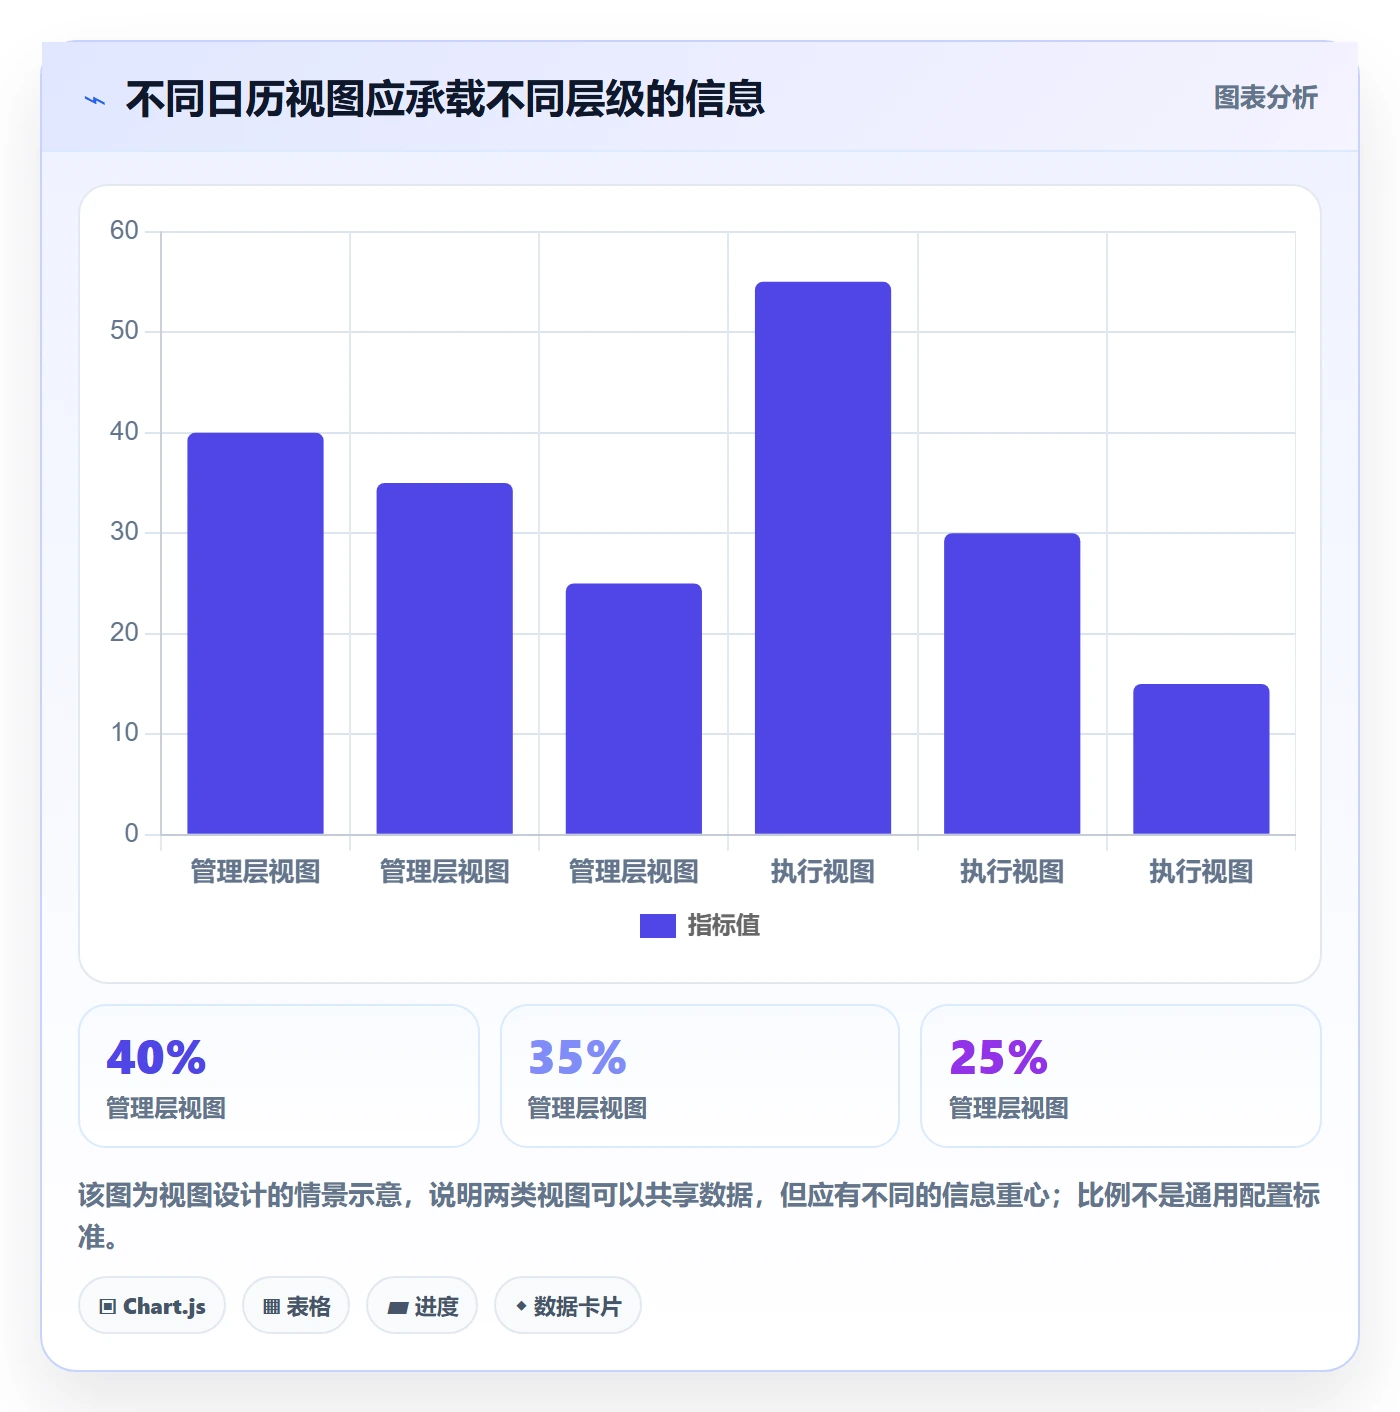The height and width of the screenshot is (1412, 1400).
Task: Click the chart bar reaching value 35
Action: click(x=444, y=658)
